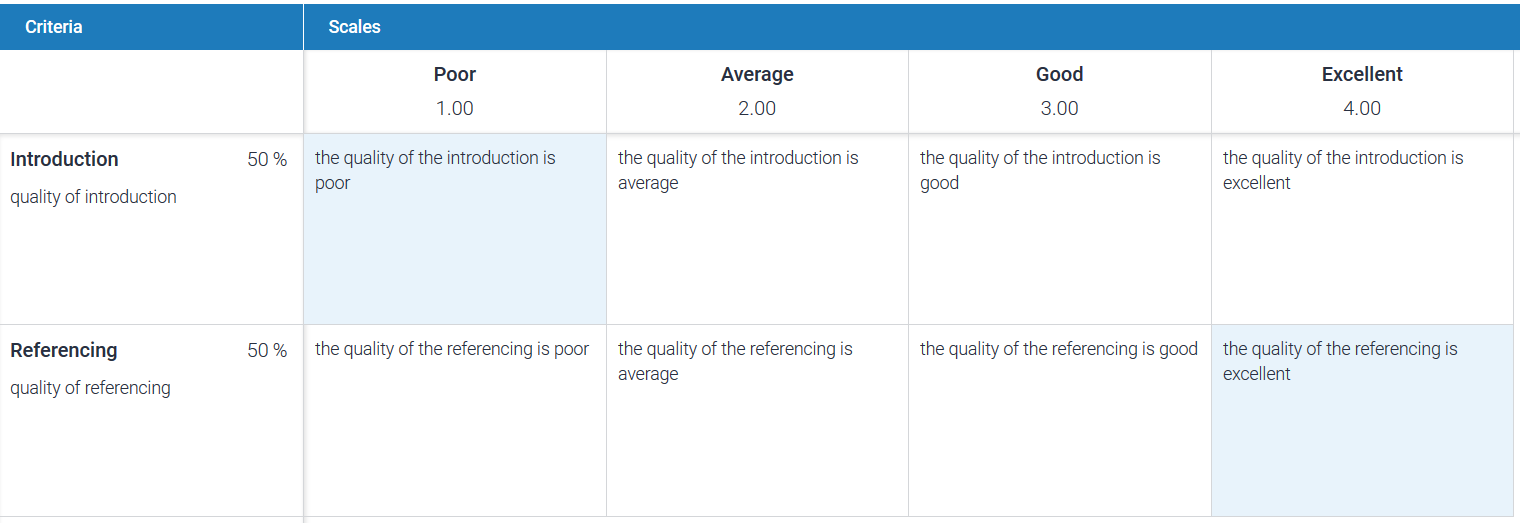
Task: Select the Excellent rating for Referencing
Action: tap(1362, 420)
